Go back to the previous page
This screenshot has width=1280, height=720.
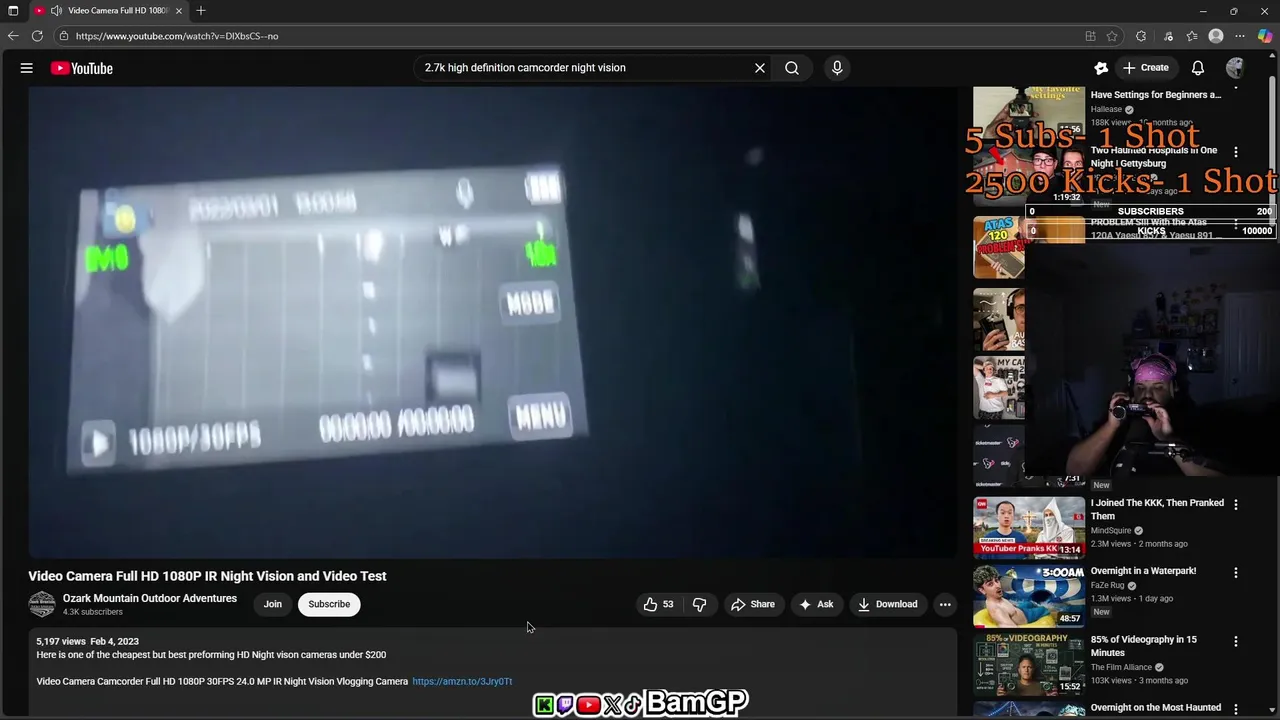(13, 36)
